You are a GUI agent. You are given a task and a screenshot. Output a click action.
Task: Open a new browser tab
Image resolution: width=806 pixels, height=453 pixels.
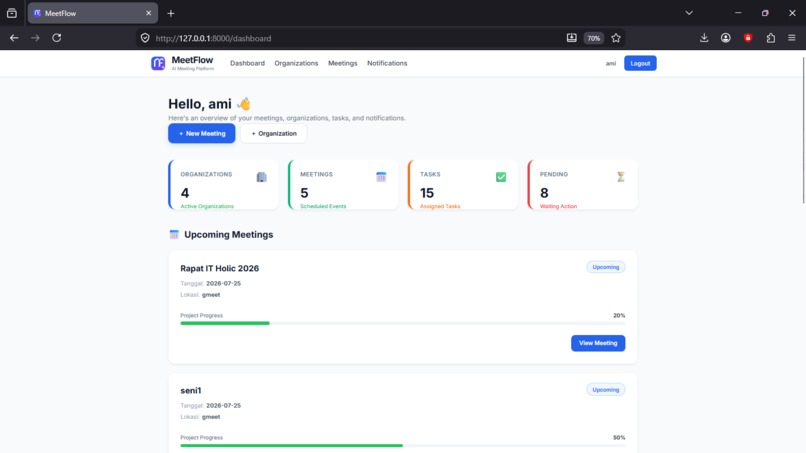point(171,13)
